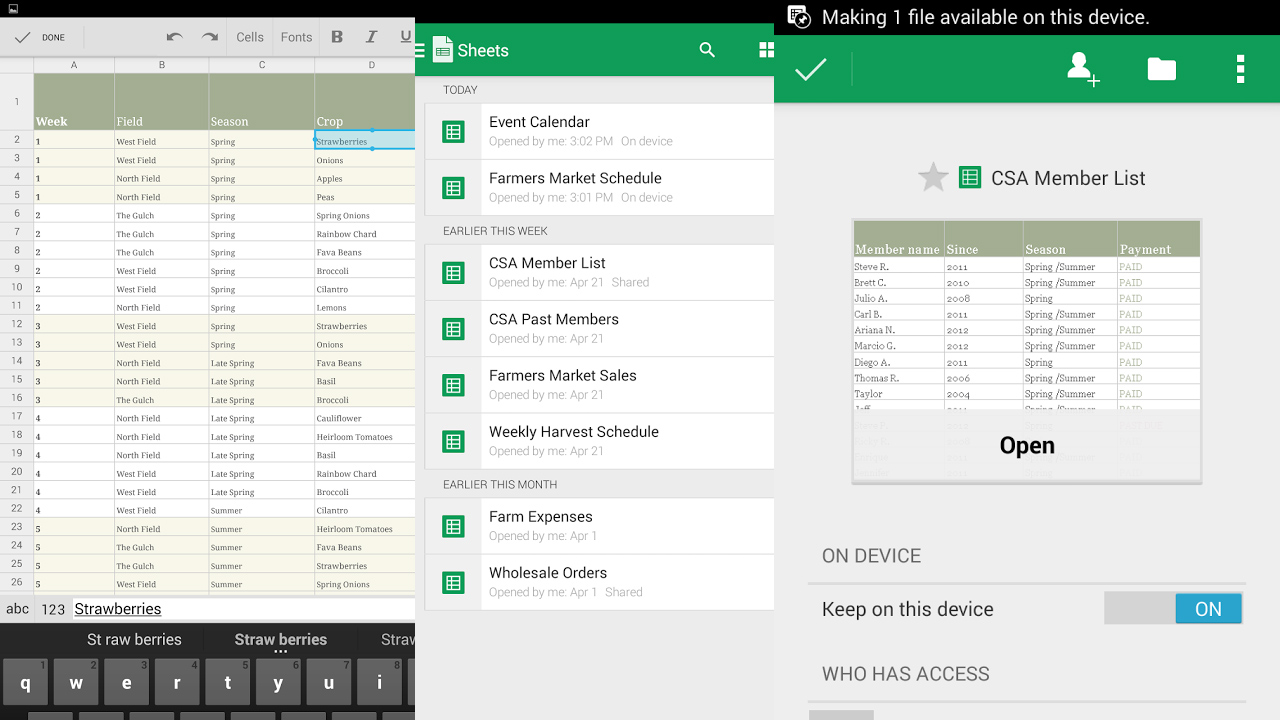Open the CSA Member List preview thumbnail
1280x720 pixels.
click(1027, 351)
